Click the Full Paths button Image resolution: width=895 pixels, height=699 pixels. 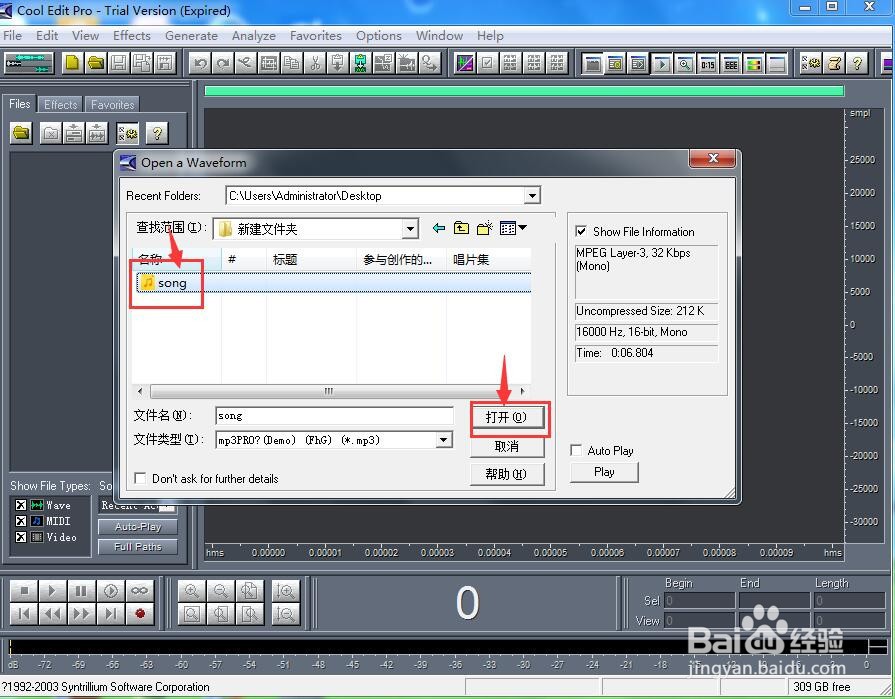[138, 547]
